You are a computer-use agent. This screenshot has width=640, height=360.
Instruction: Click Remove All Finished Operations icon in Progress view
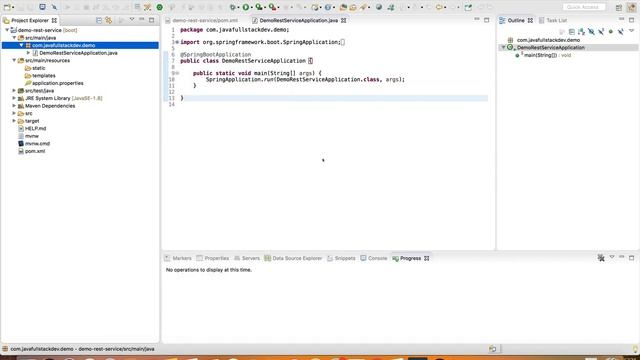pyautogui.click(x=601, y=258)
